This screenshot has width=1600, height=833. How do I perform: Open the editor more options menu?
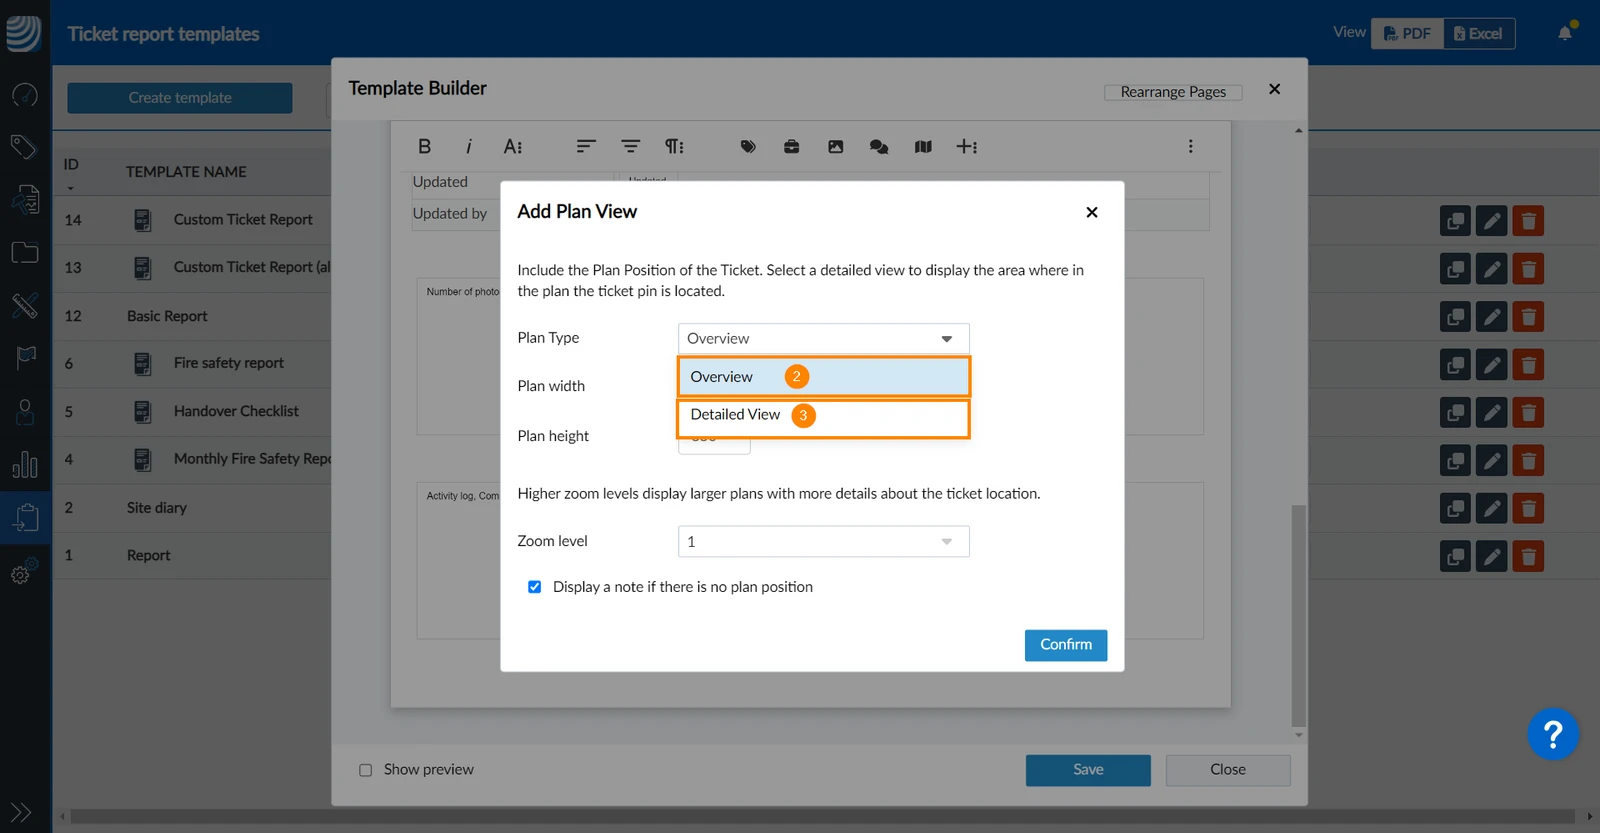(1190, 146)
